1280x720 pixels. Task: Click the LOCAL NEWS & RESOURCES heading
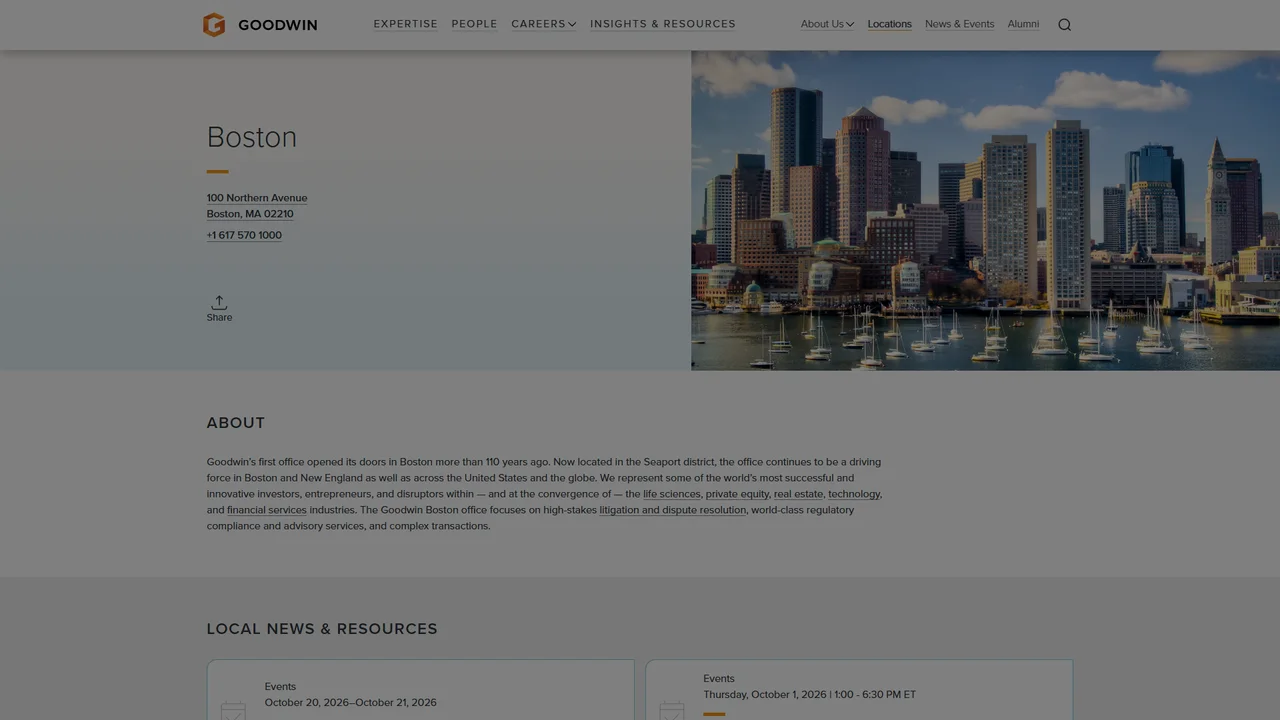[x=322, y=629]
